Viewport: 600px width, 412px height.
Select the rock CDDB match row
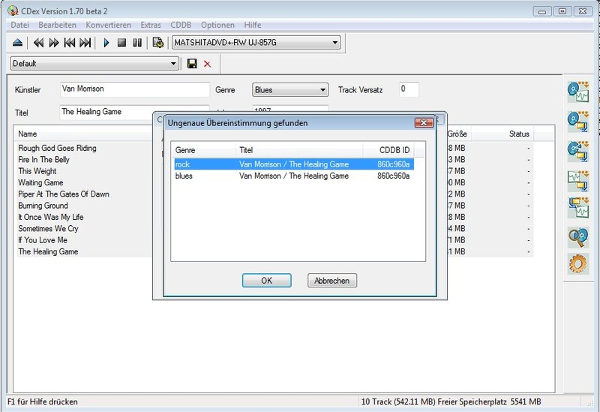(x=294, y=164)
